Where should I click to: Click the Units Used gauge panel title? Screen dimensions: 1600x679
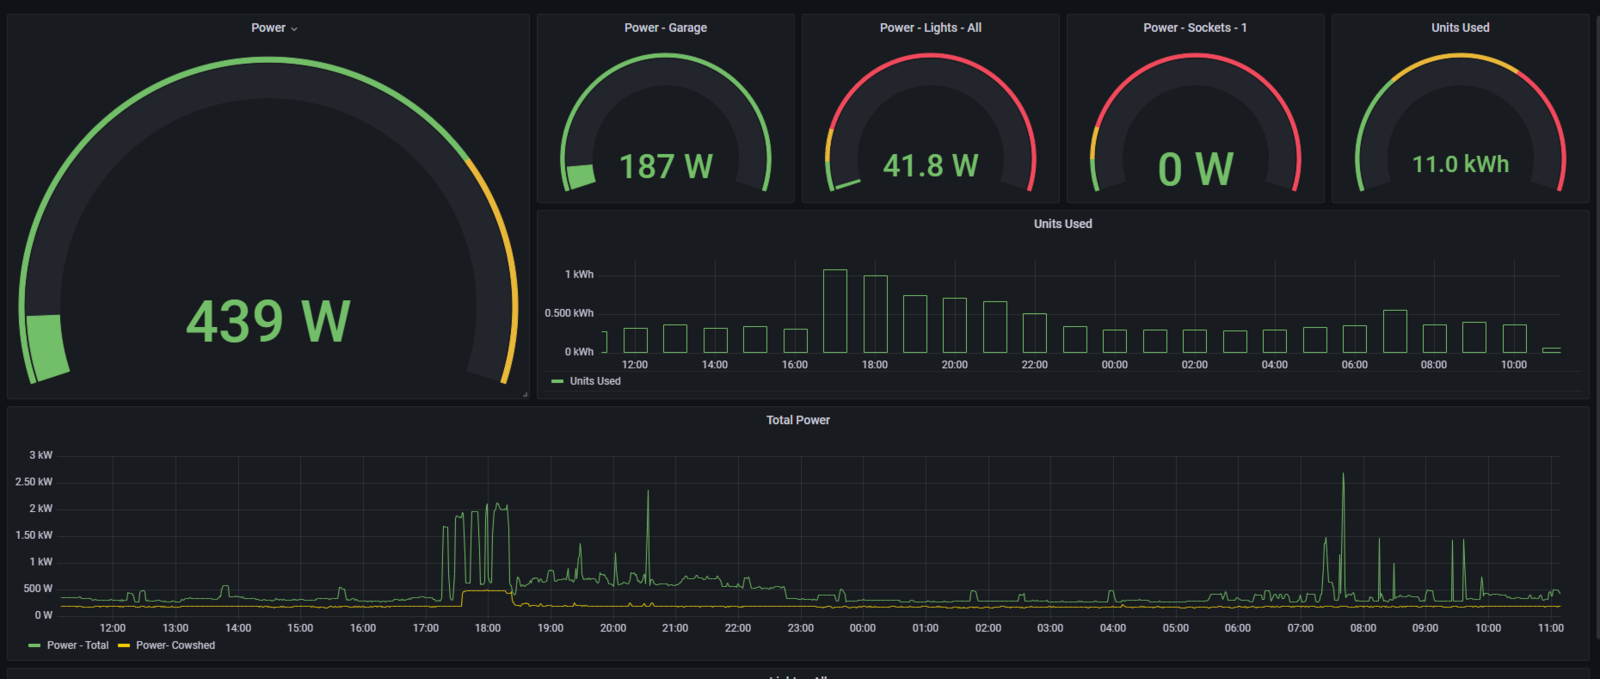tap(1459, 28)
